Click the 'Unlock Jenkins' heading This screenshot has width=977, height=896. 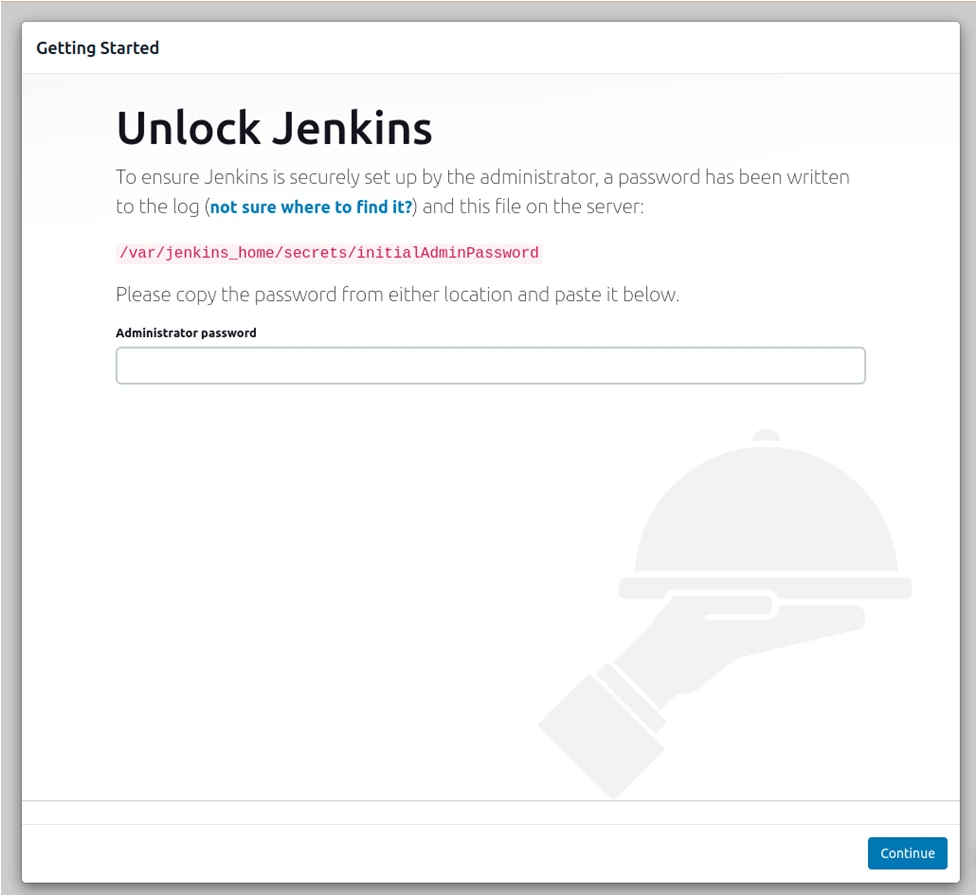pos(275,128)
